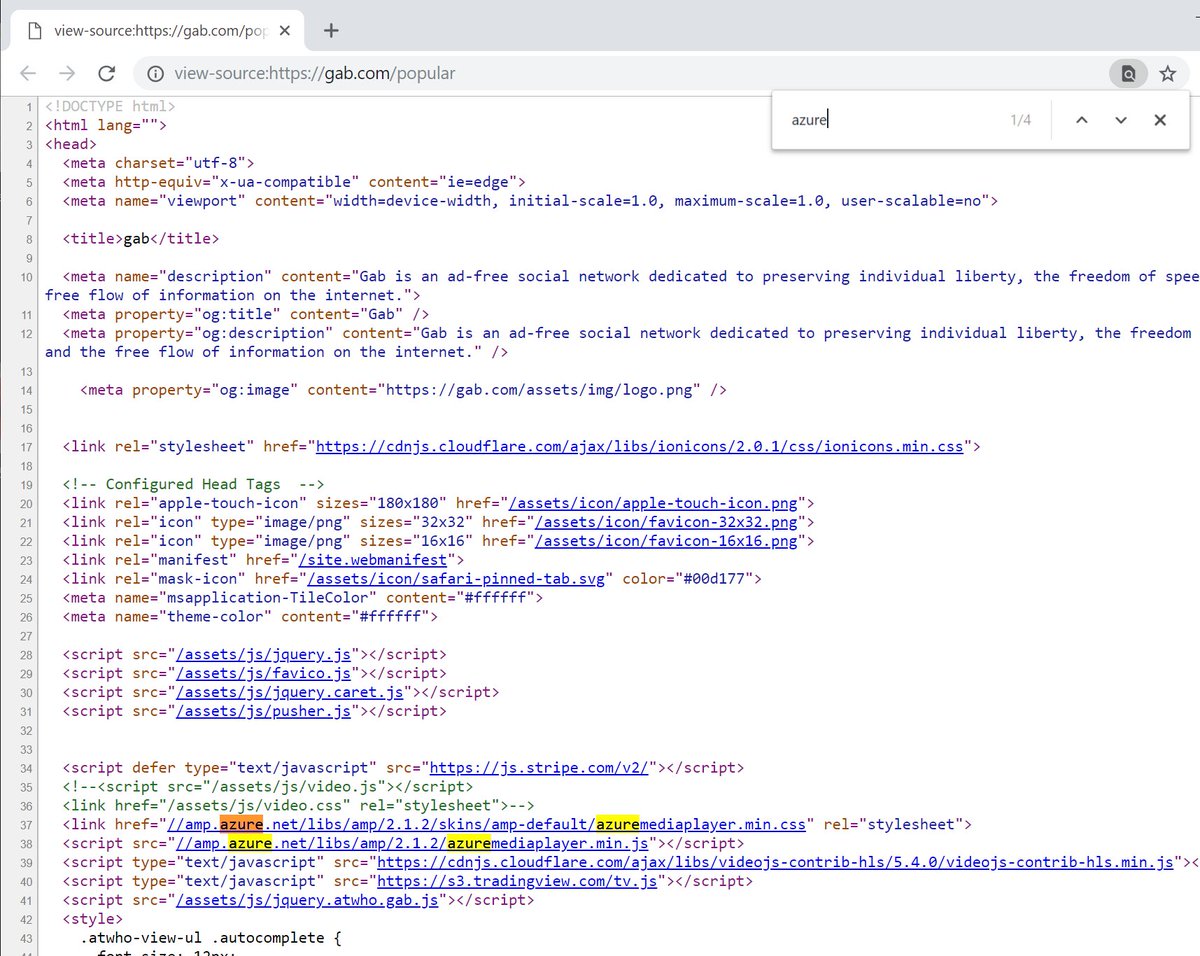
Task: Open the /assets/js/jquery.js script link
Action: pyautogui.click(x=264, y=654)
